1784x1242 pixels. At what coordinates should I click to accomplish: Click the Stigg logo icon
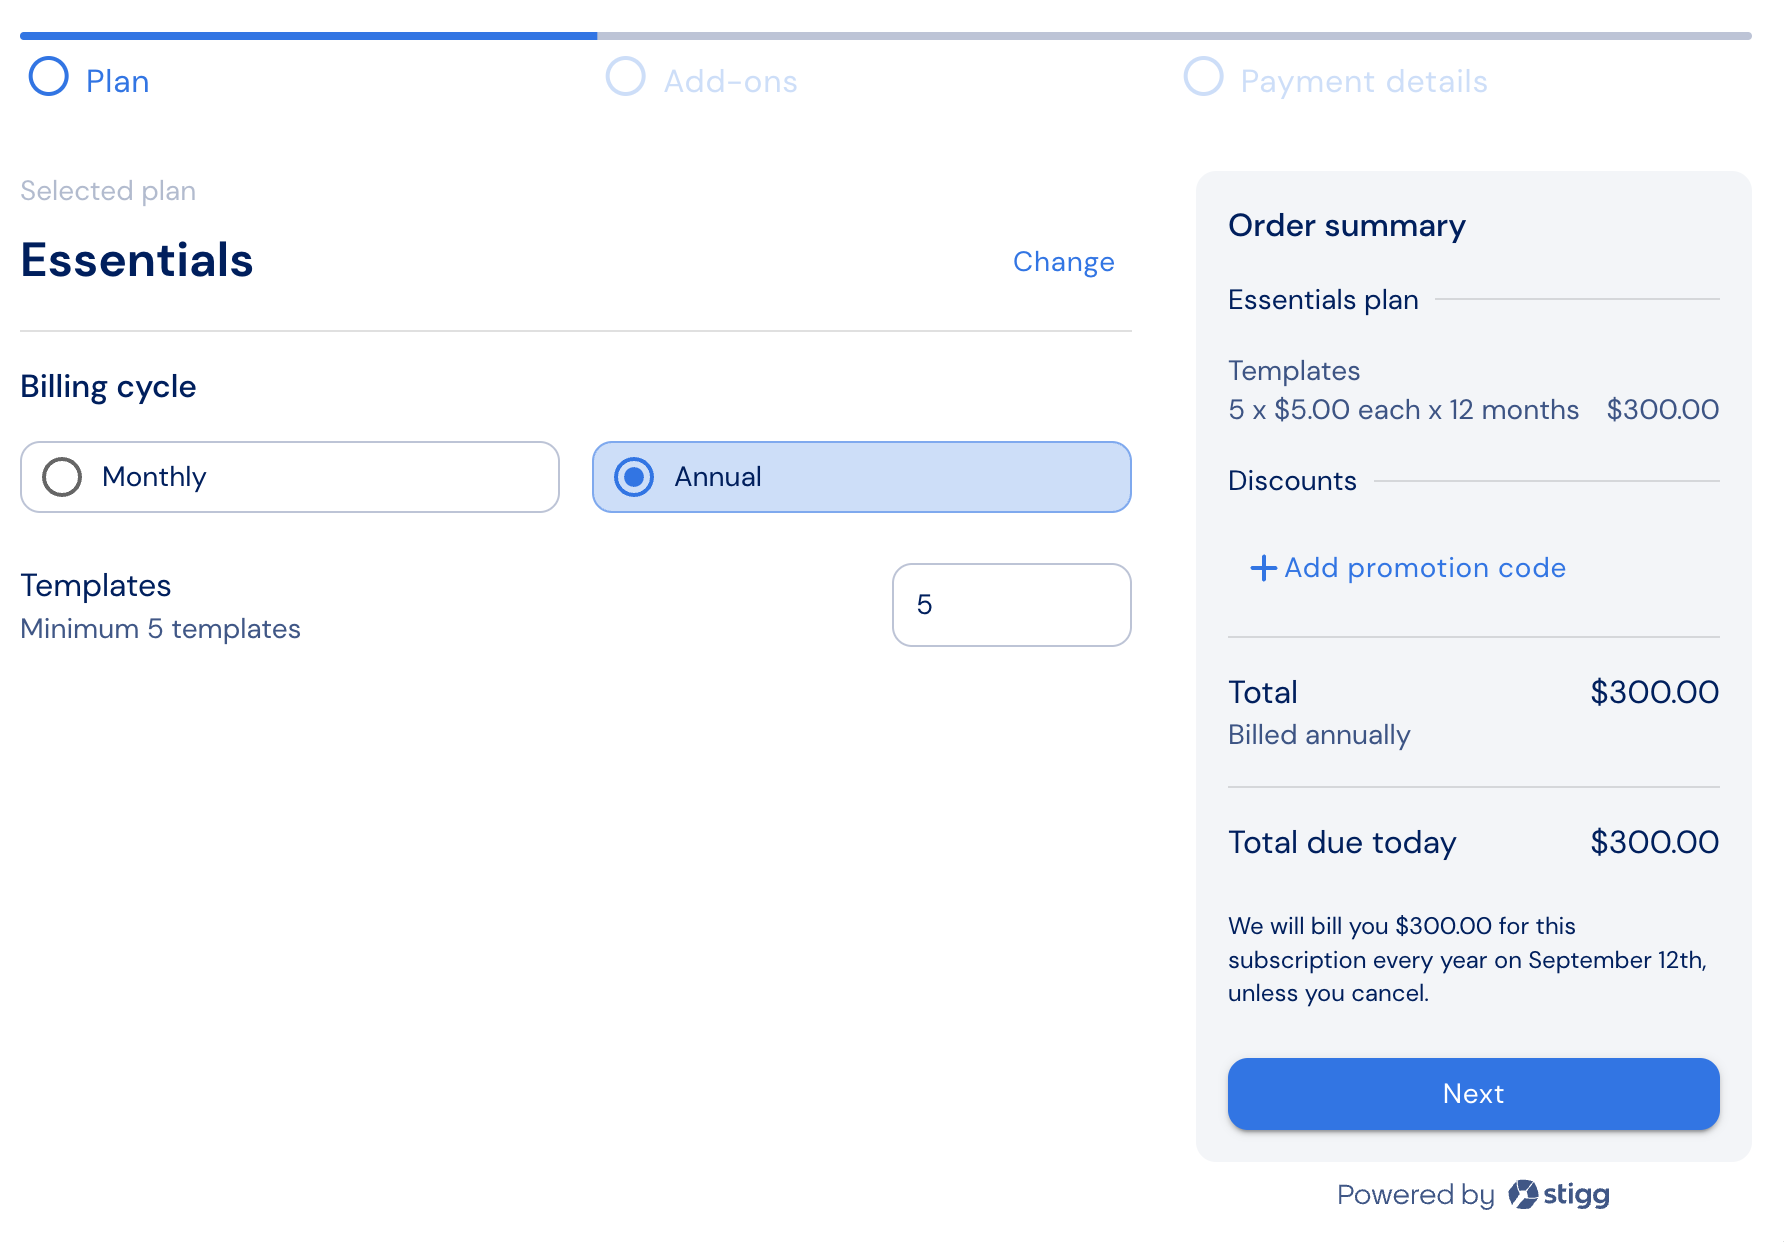[1522, 1194]
